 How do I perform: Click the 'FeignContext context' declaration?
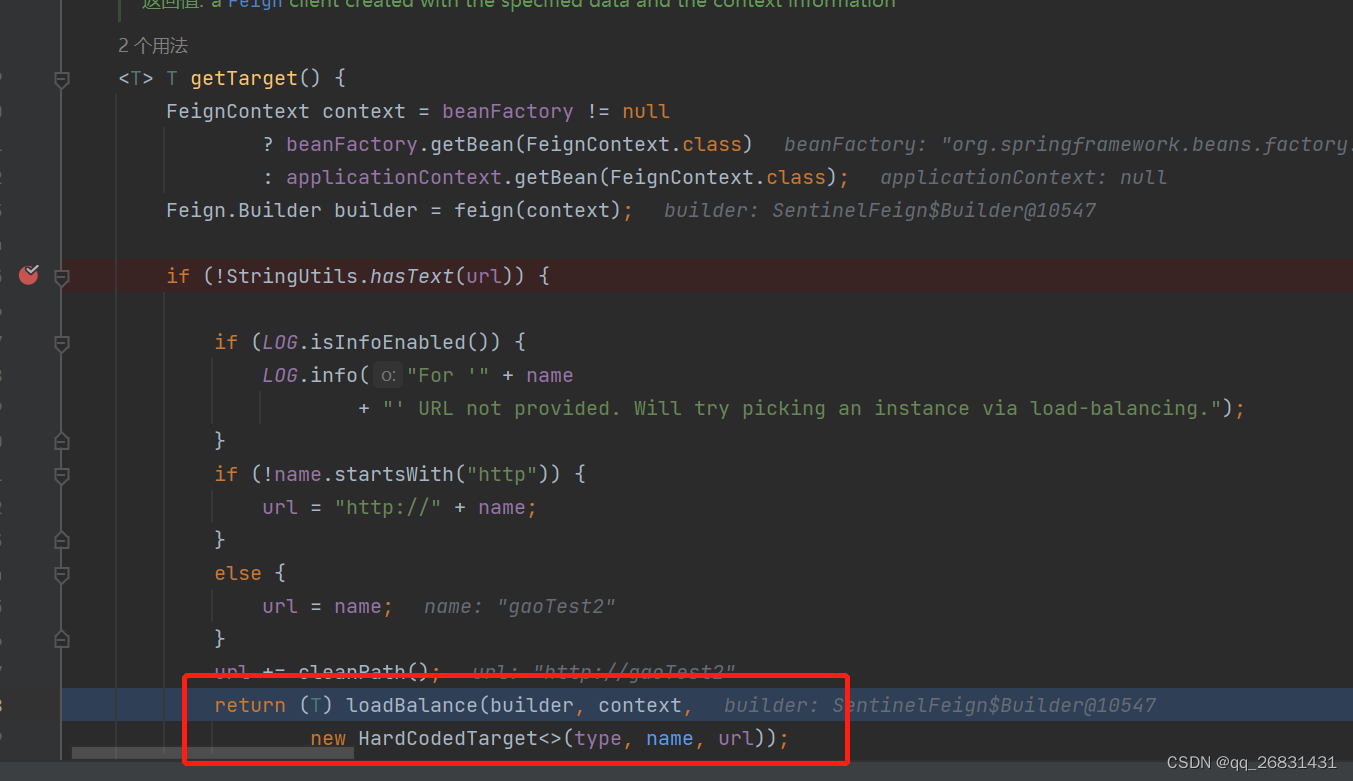(286, 111)
